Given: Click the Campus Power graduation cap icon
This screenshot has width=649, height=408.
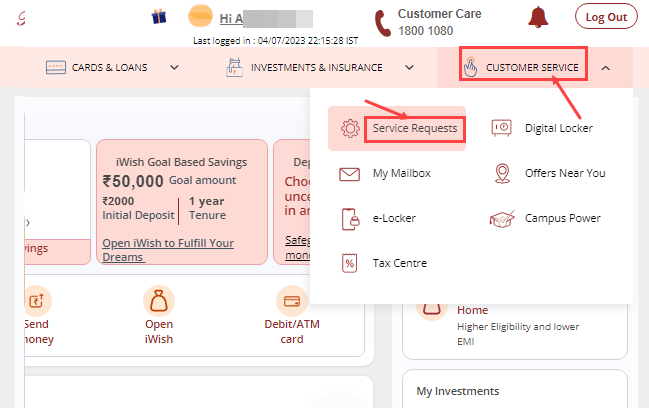Looking at the screenshot, I should [x=502, y=218].
